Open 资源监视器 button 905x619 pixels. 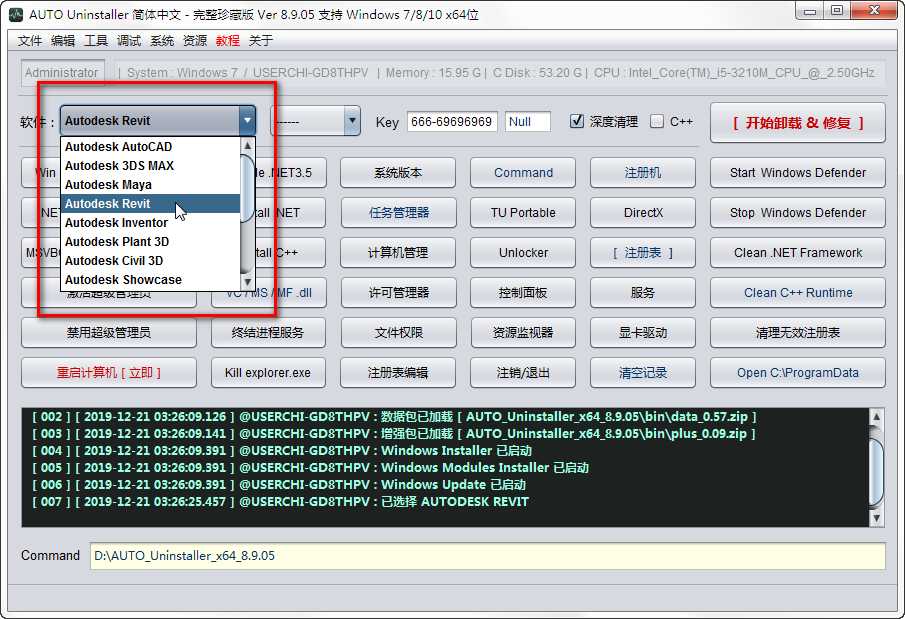[x=523, y=333]
